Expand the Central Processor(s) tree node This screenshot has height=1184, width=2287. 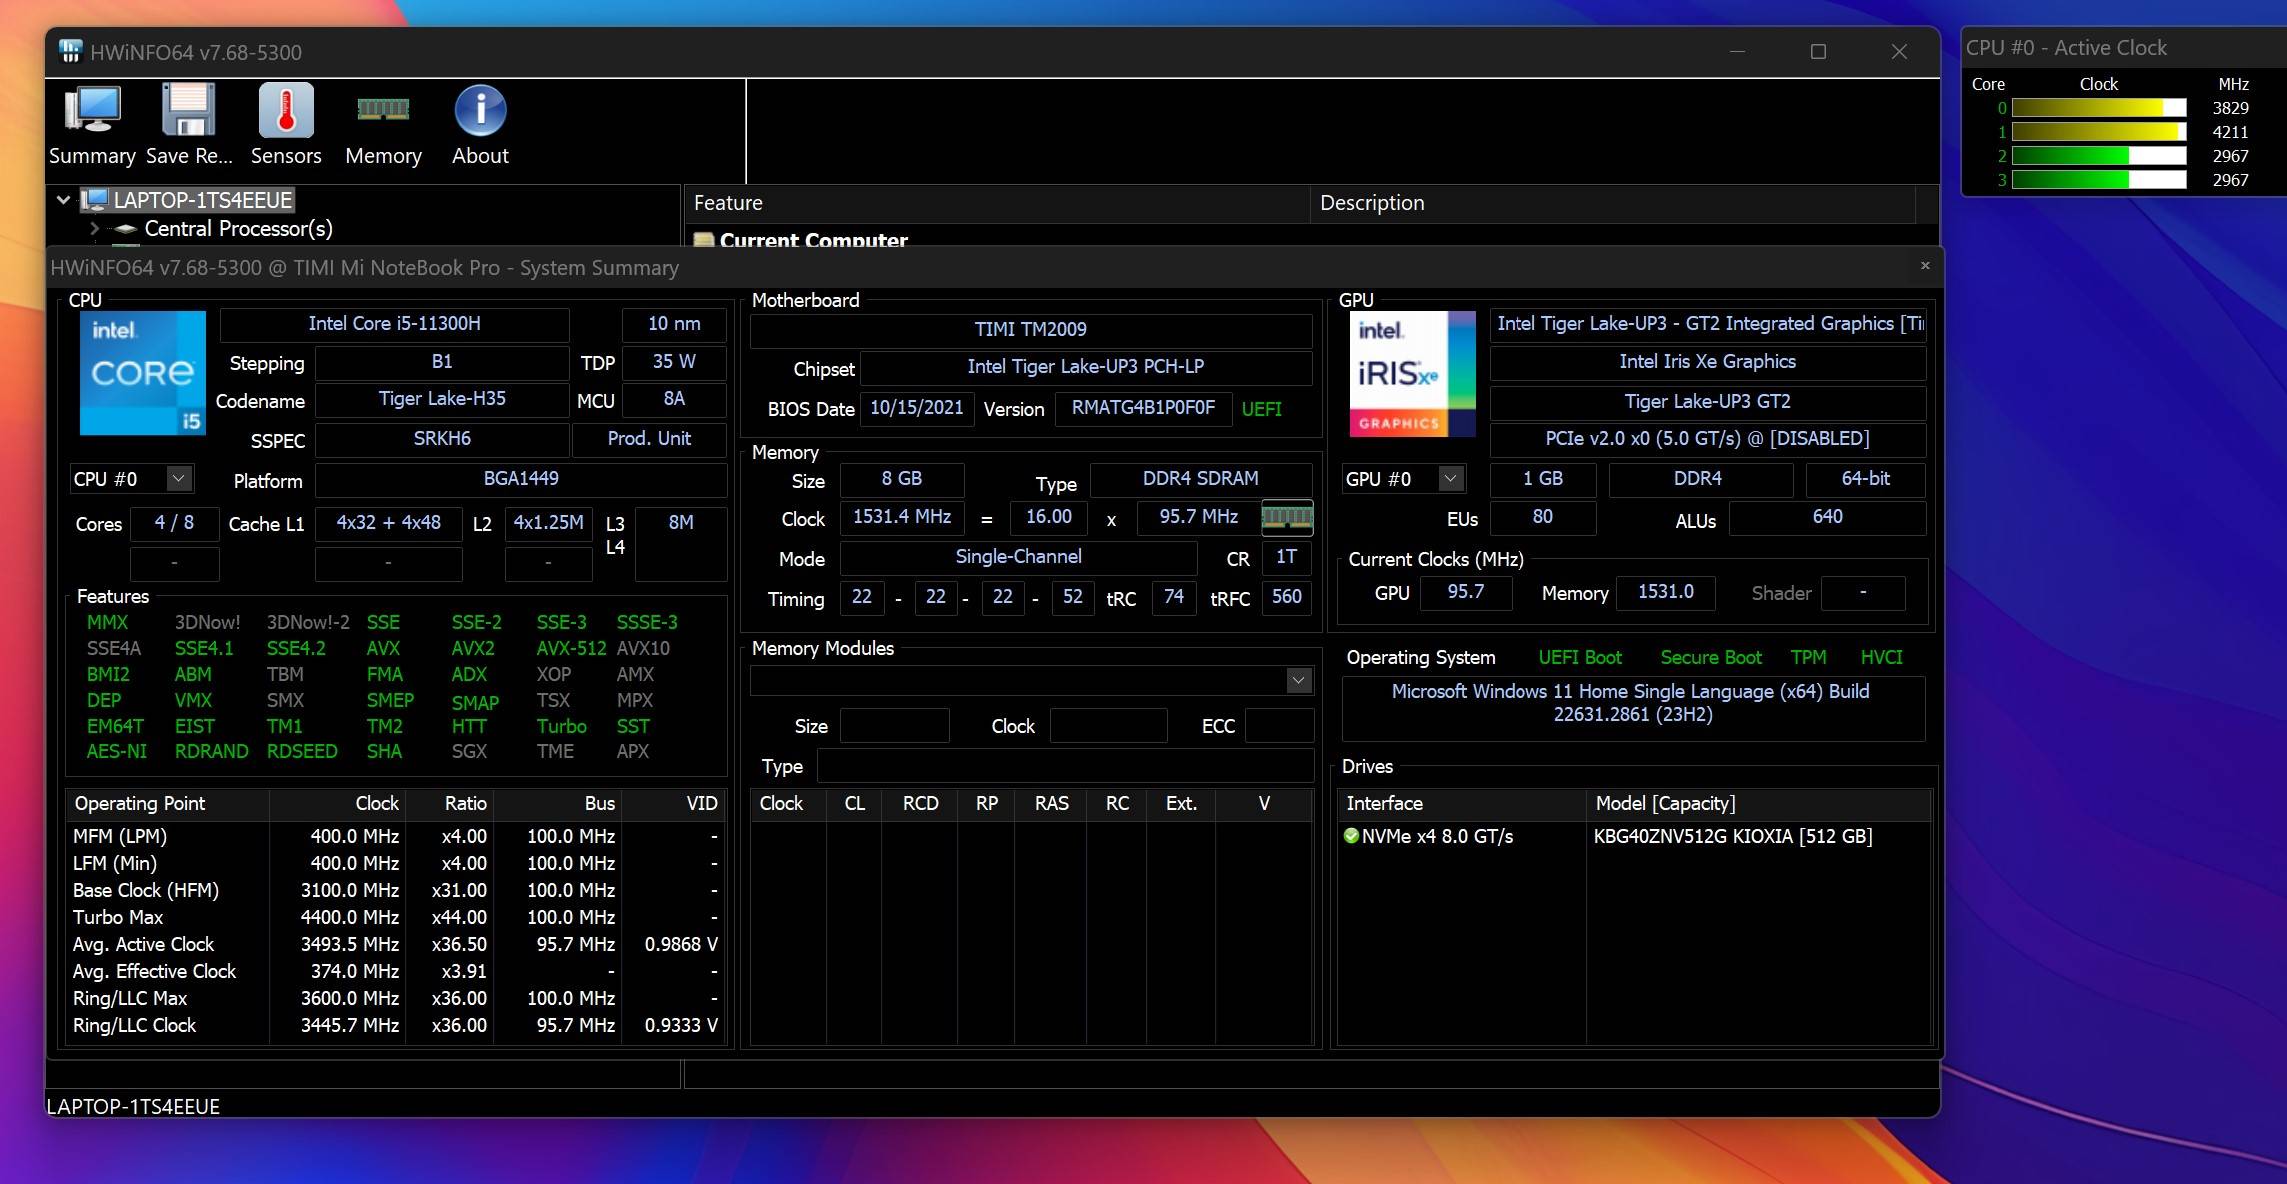(95, 228)
